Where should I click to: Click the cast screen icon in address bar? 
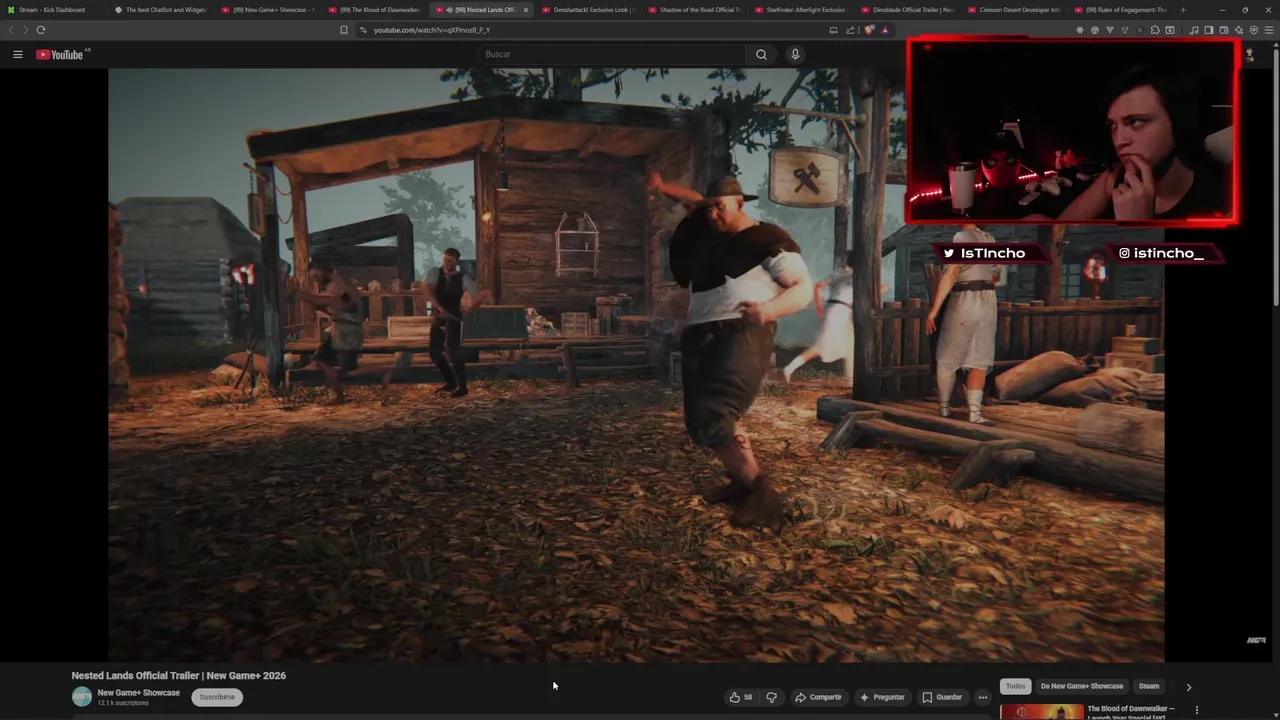833,30
